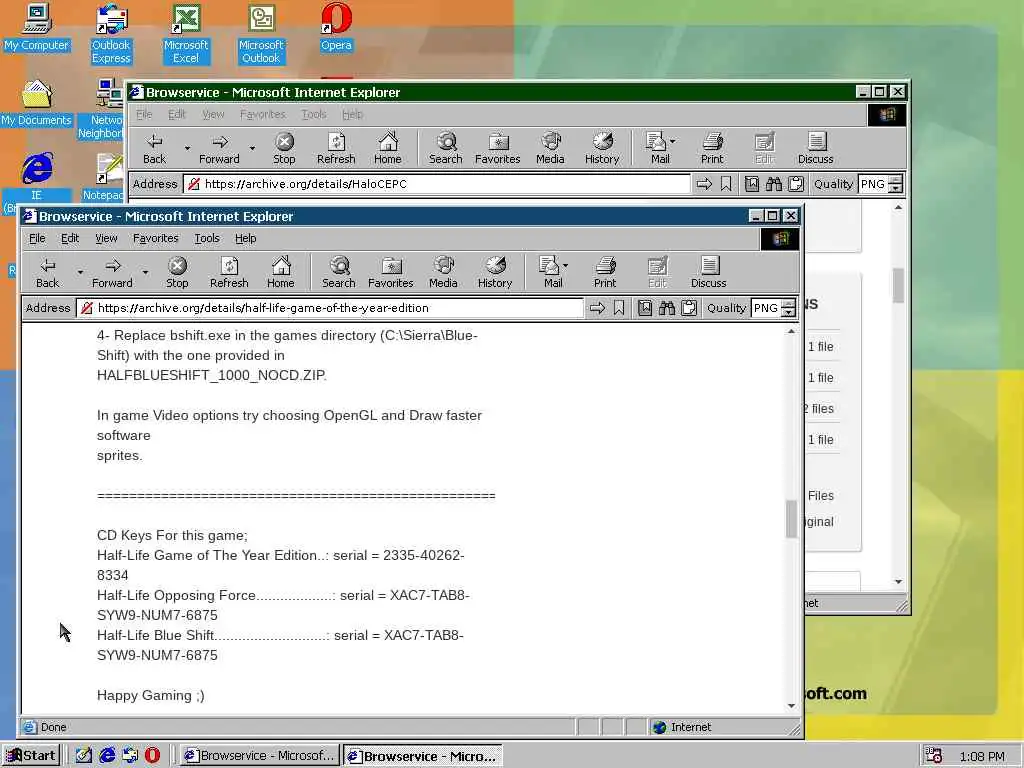Select the My Documents desktop icon
Viewport: 1024px width, 768px height.
point(36,103)
